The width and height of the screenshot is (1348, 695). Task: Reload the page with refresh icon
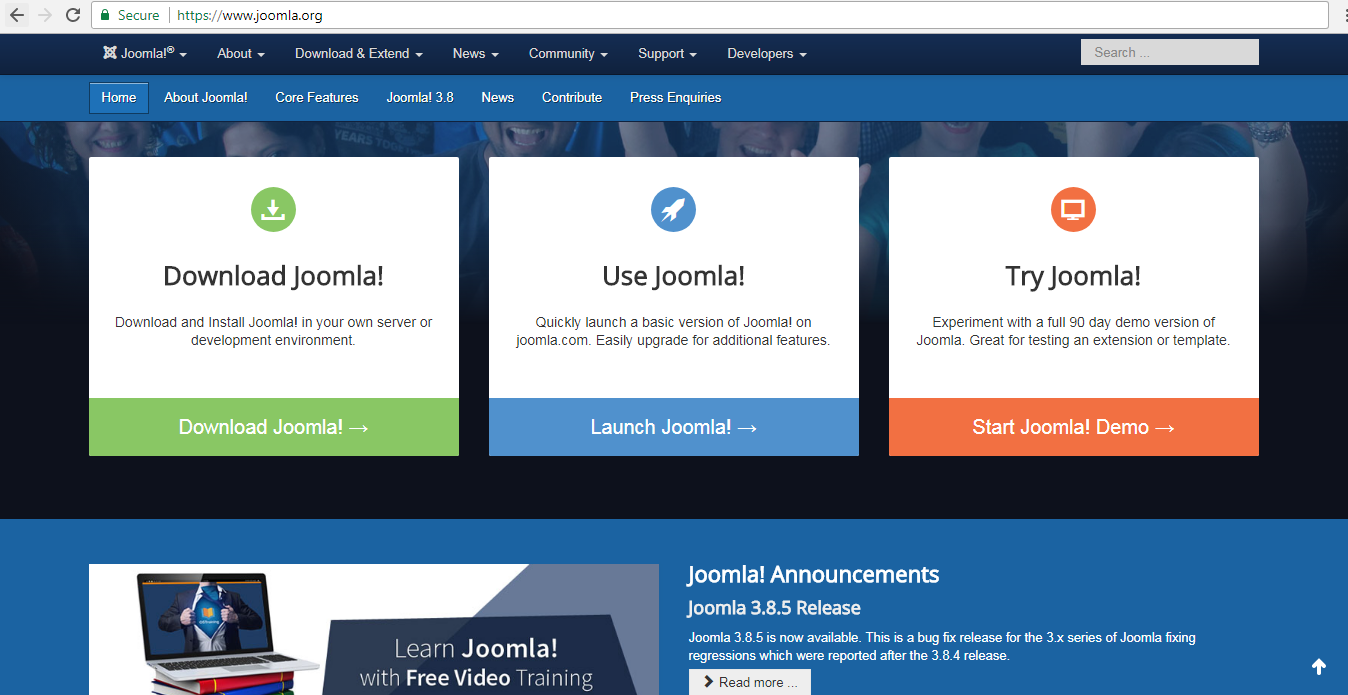point(72,15)
